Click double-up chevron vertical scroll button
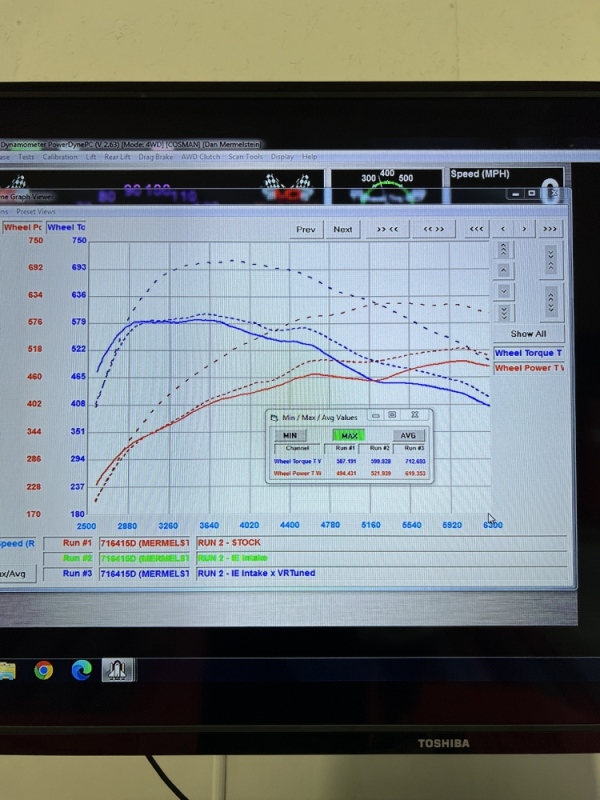 click(x=504, y=250)
